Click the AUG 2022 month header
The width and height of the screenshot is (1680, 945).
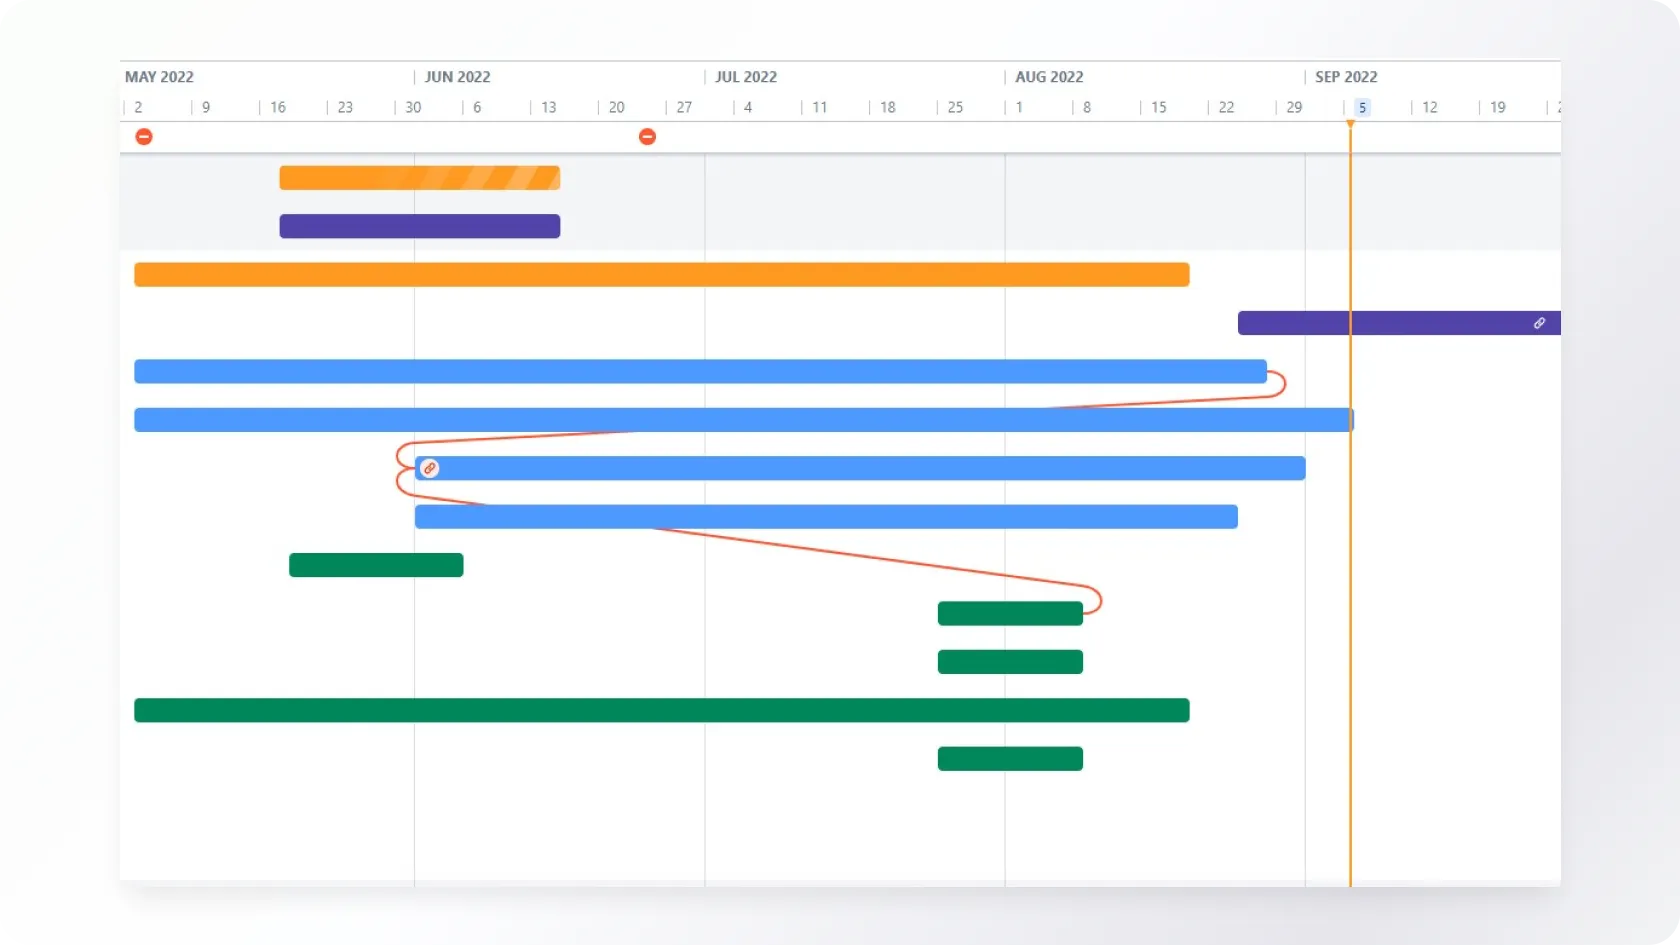point(1048,77)
